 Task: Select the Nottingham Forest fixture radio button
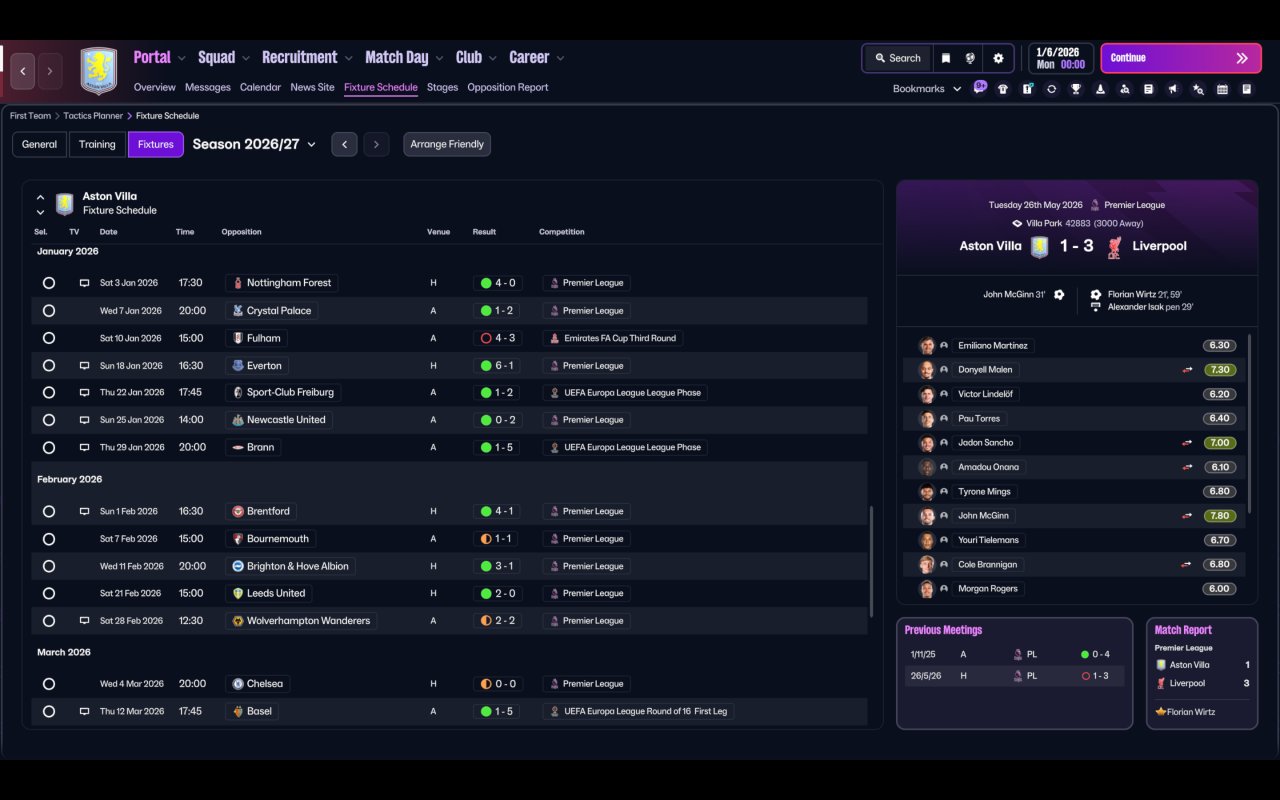tap(49, 283)
